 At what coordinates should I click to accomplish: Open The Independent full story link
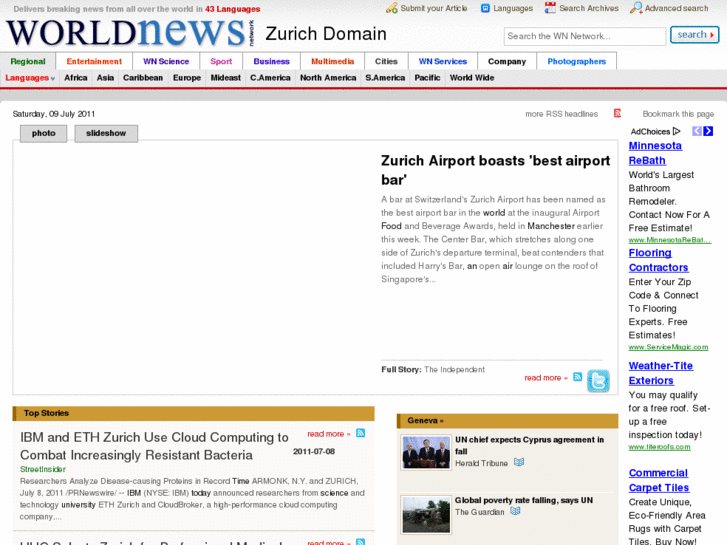tap(454, 370)
